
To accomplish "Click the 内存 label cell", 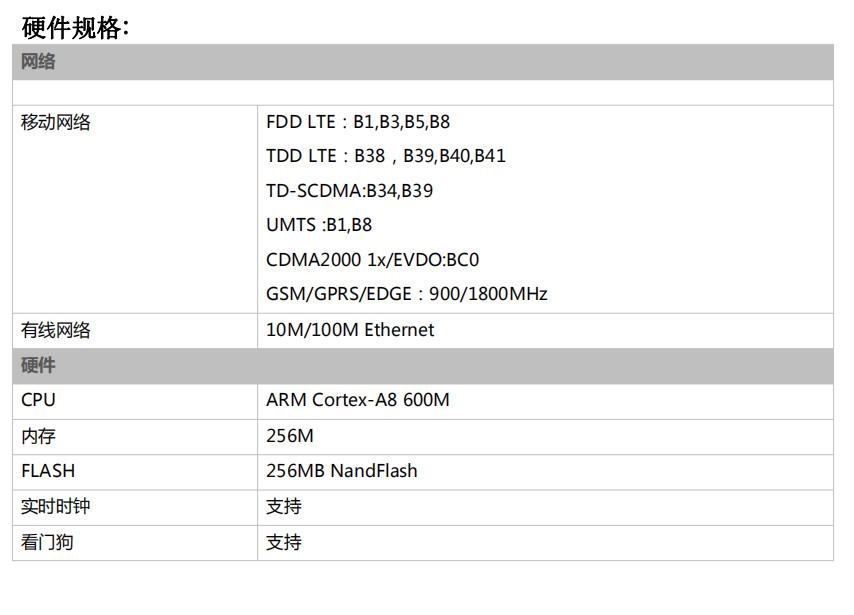I will tap(135, 437).
